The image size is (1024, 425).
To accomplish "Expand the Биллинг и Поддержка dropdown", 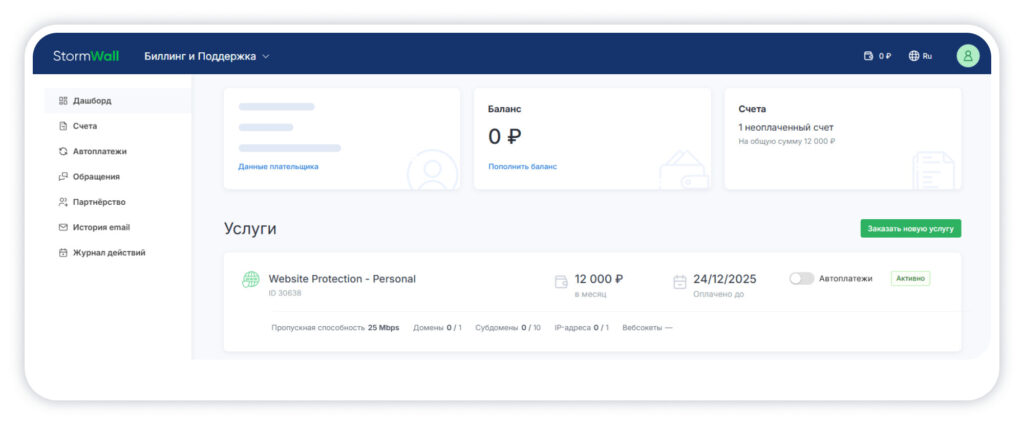I will click(207, 56).
